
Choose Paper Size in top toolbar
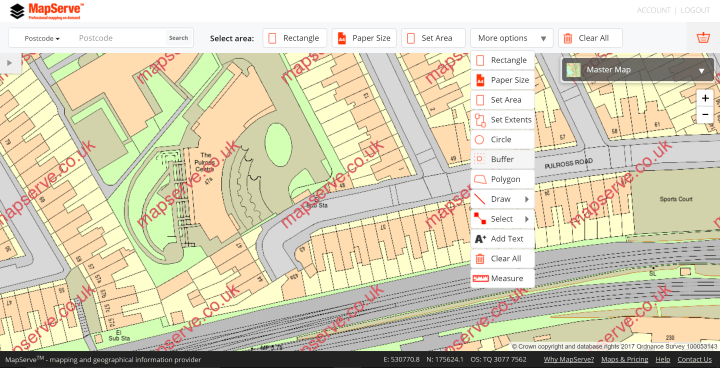pos(364,38)
